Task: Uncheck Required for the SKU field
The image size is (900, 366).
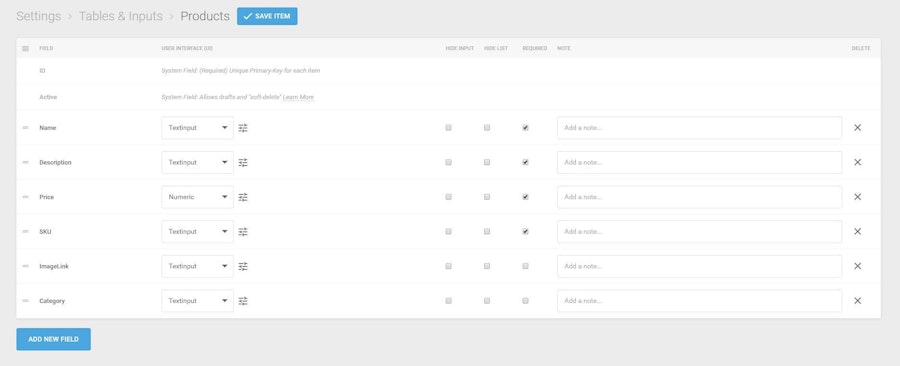Action: point(525,232)
